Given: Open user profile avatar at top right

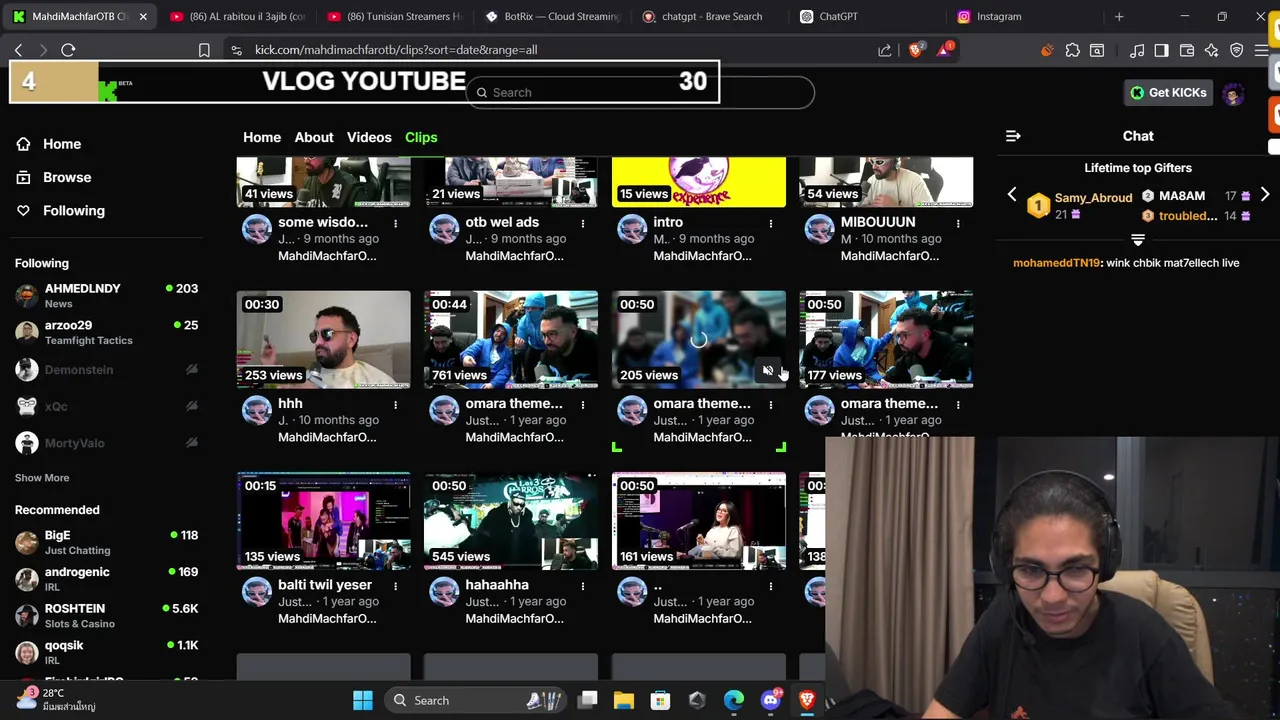Looking at the screenshot, I should click(1233, 93).
